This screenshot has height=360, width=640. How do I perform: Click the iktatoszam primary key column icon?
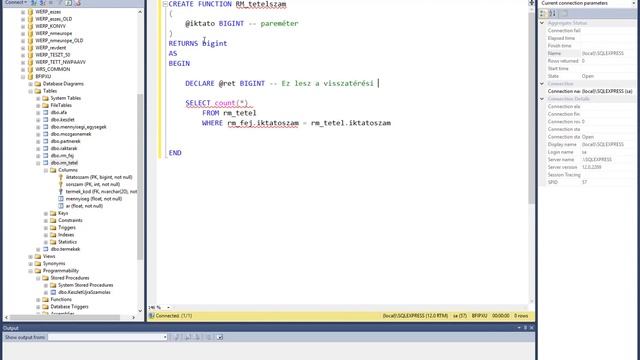[x=61, y=177]
